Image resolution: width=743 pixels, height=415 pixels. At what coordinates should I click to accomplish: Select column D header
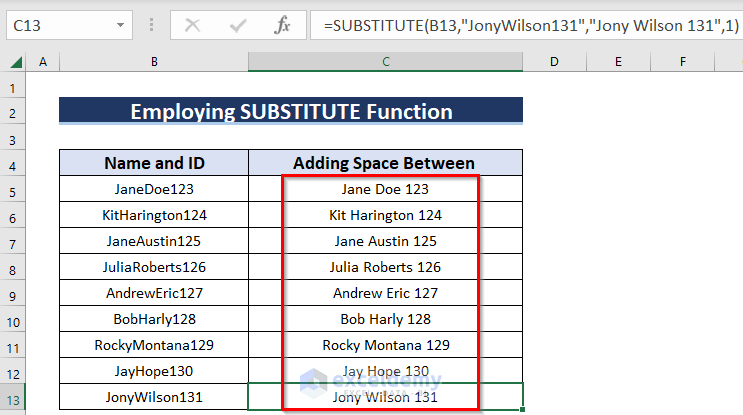[x=554, y=62]
